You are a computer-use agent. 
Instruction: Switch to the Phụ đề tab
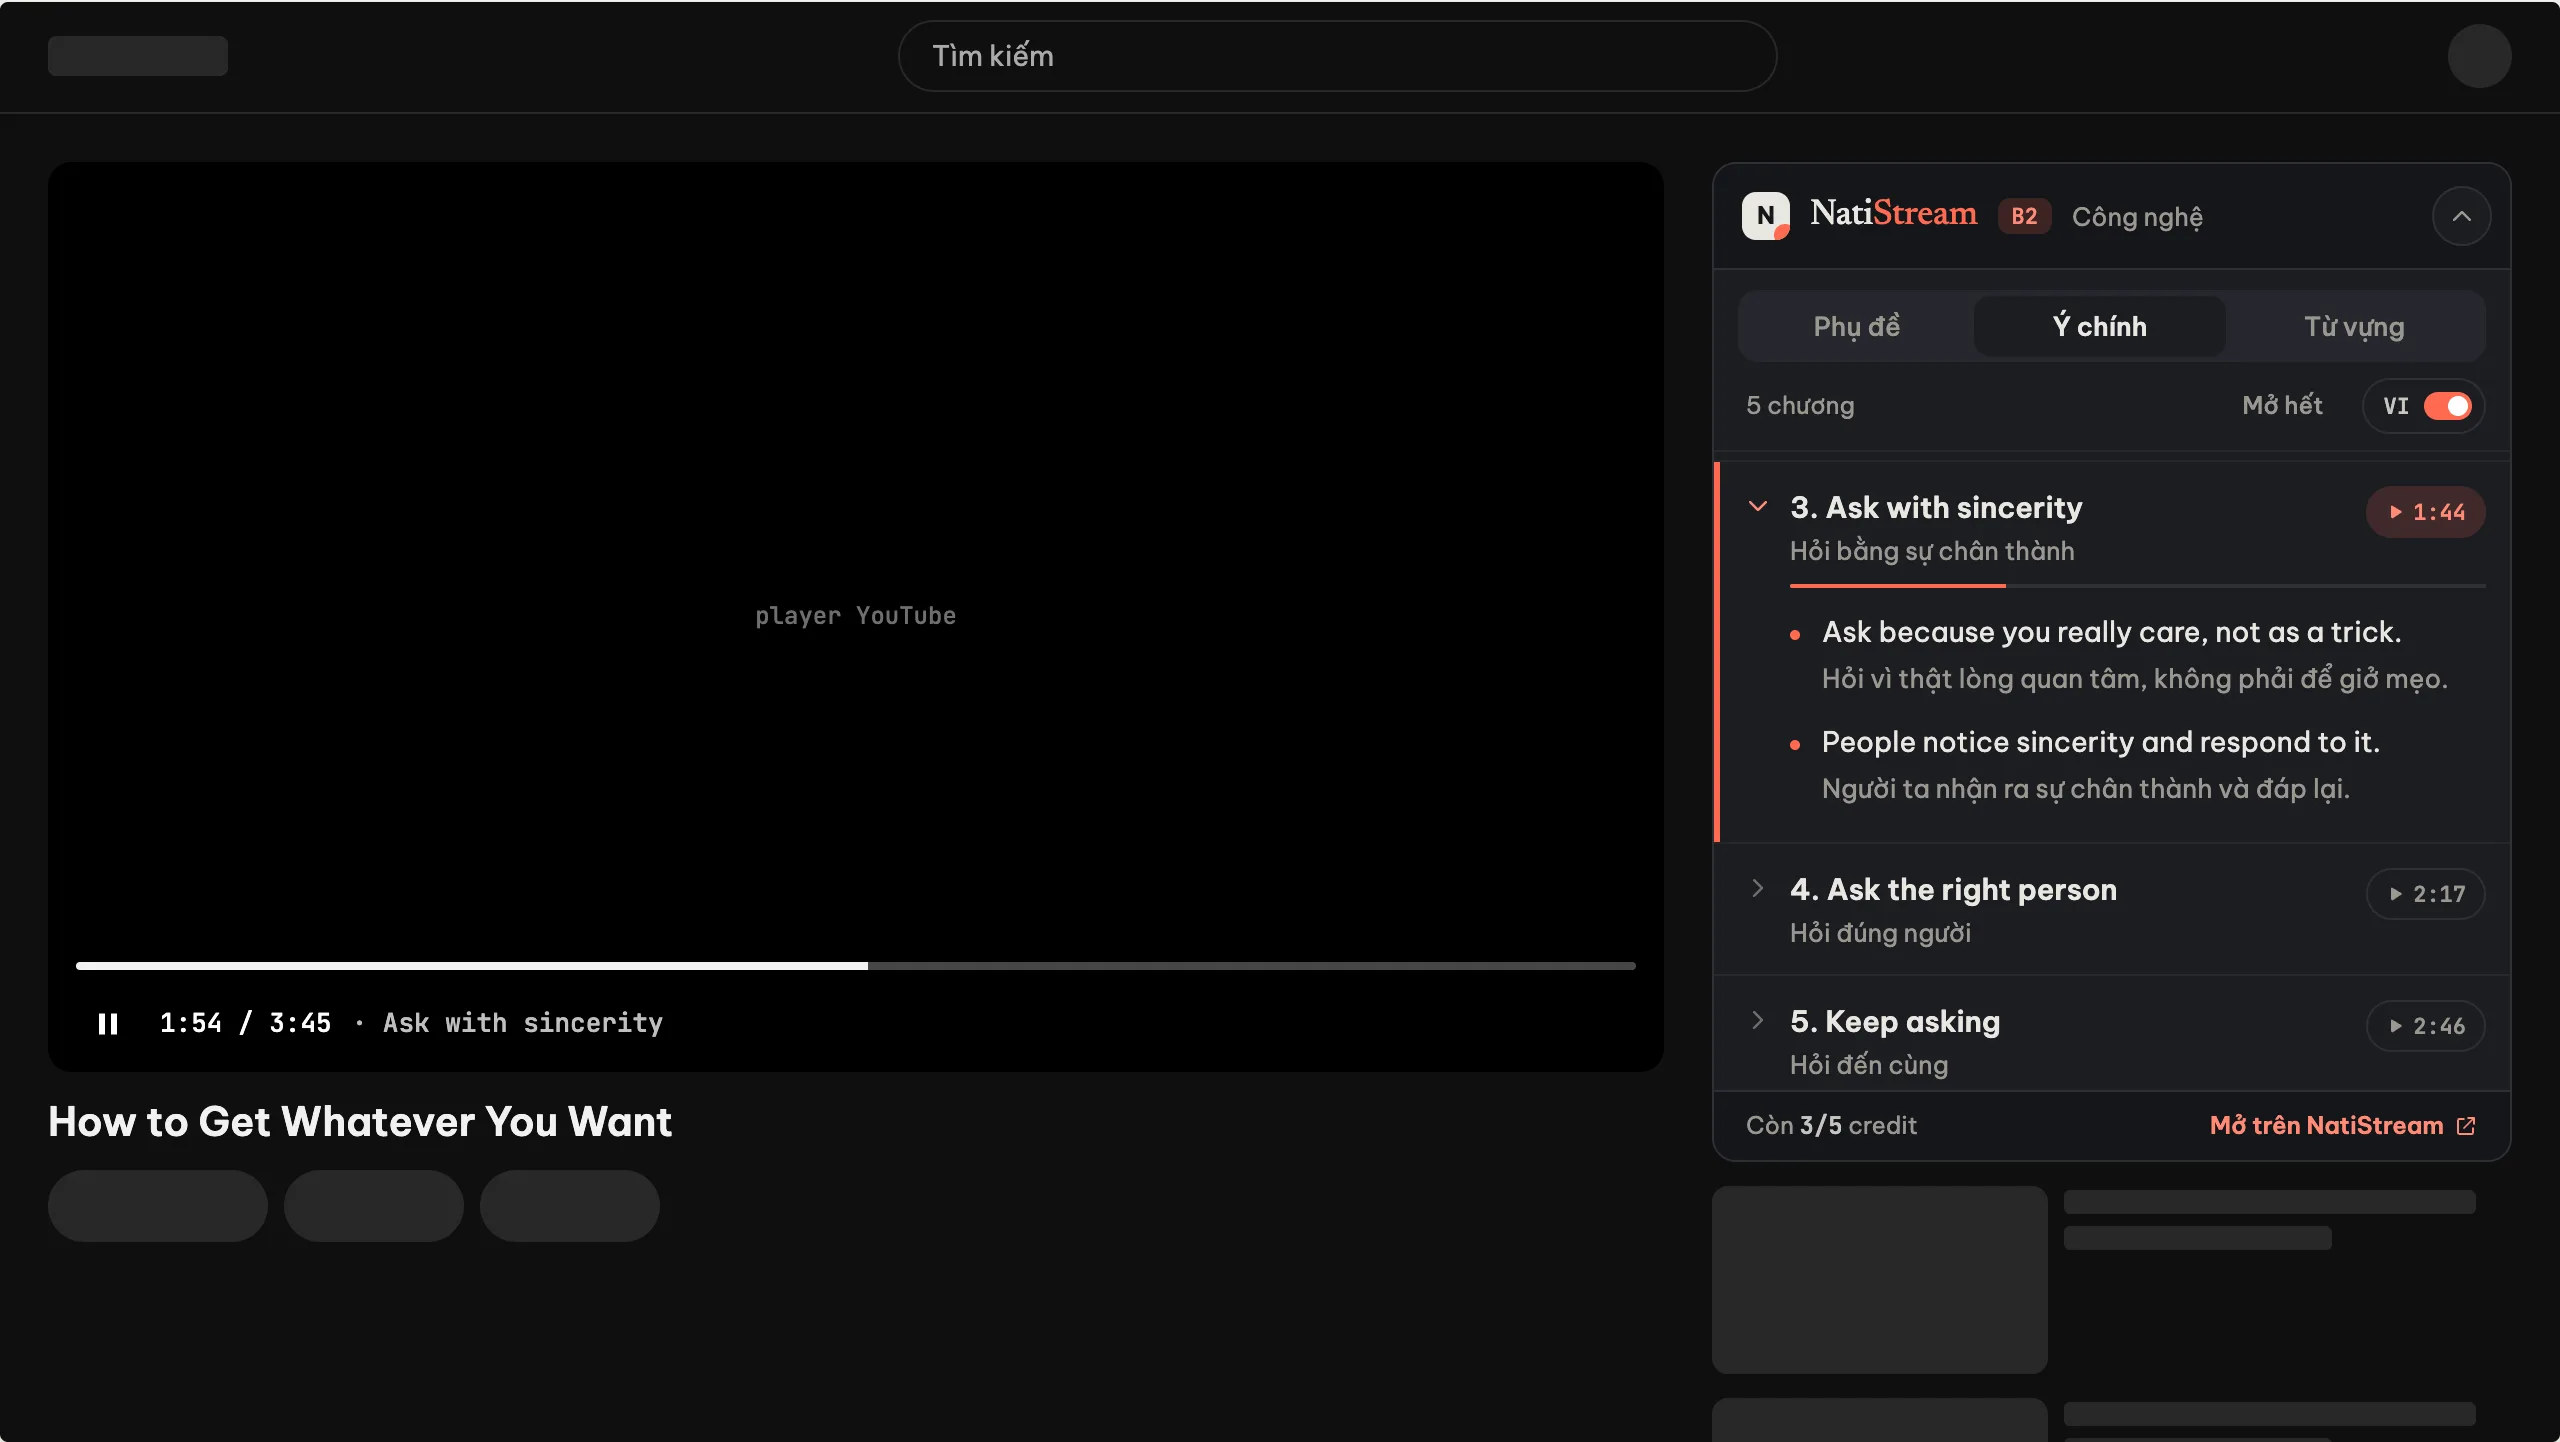1856,326
